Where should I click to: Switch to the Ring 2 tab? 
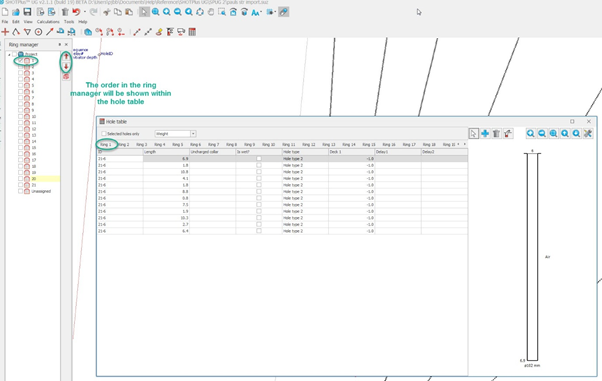point(123,144)
